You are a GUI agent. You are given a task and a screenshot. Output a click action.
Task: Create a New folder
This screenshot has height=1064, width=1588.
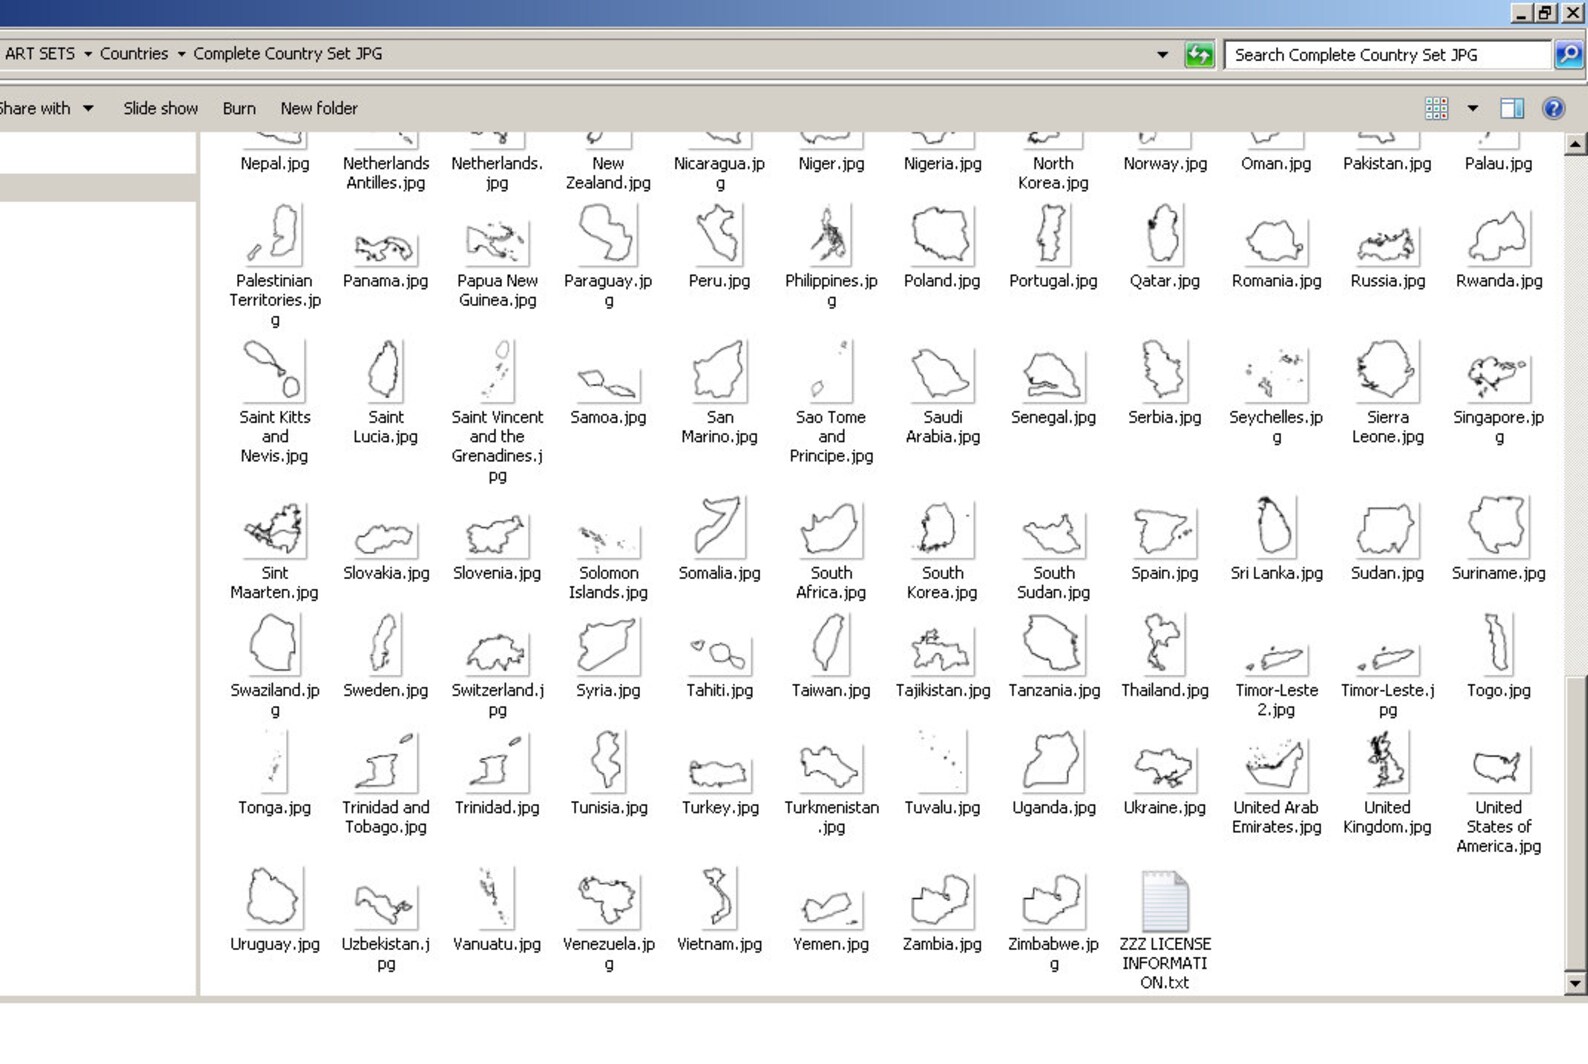coord(319,108)
